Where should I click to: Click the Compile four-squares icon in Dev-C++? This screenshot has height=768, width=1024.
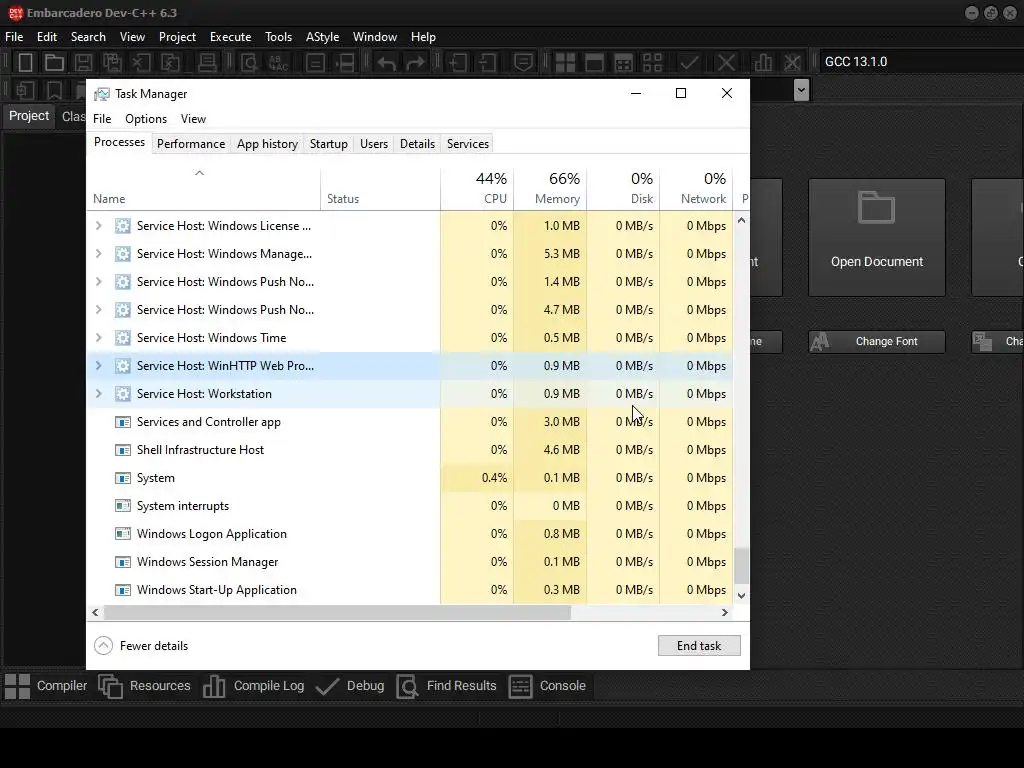565,63
